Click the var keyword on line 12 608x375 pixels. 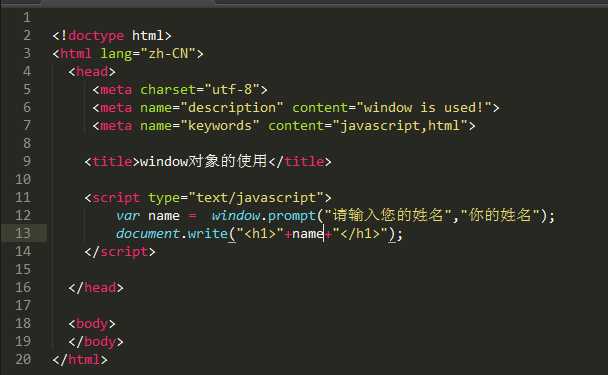(x=128, y=215)
